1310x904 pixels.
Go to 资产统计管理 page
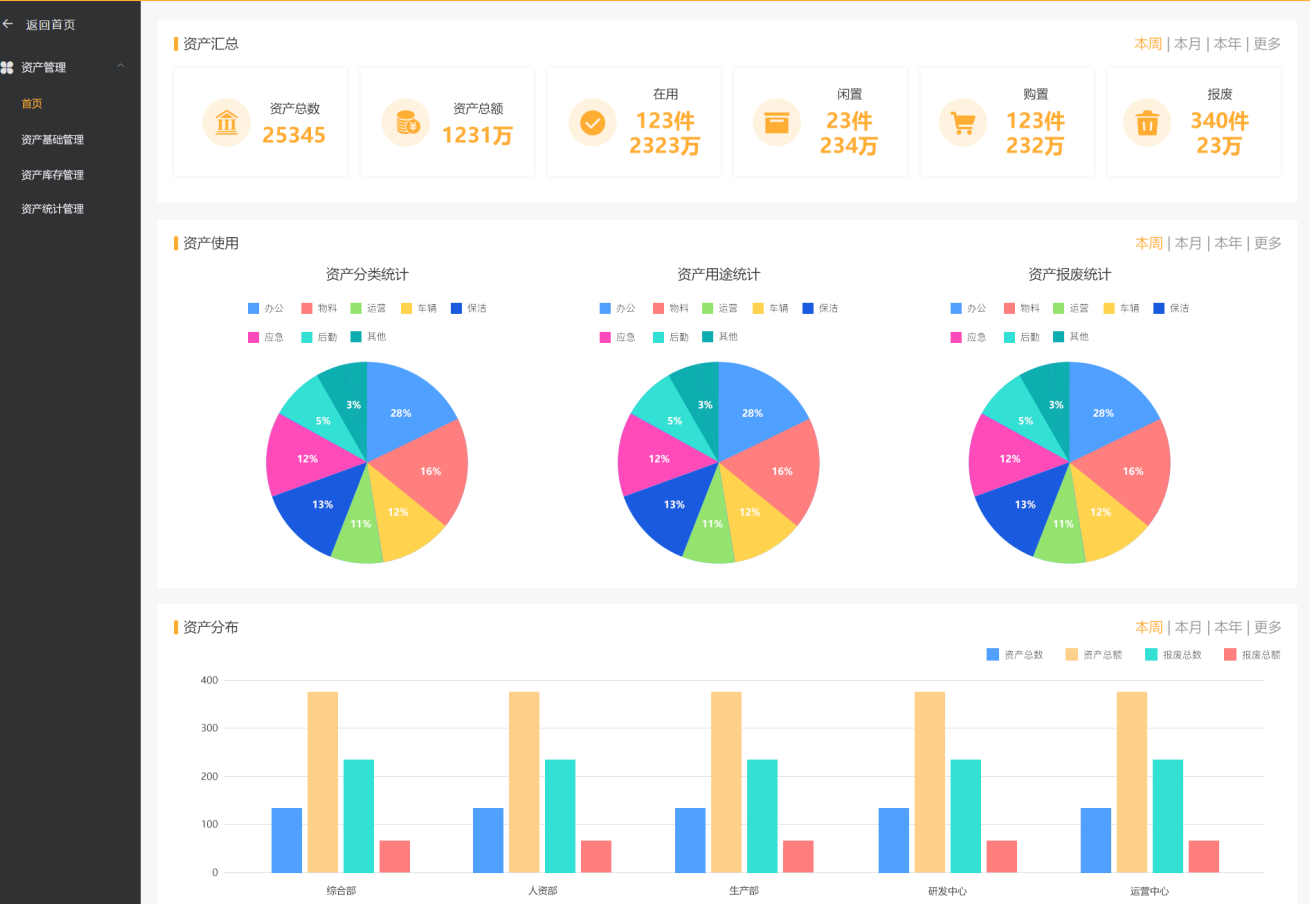(53, 209)
